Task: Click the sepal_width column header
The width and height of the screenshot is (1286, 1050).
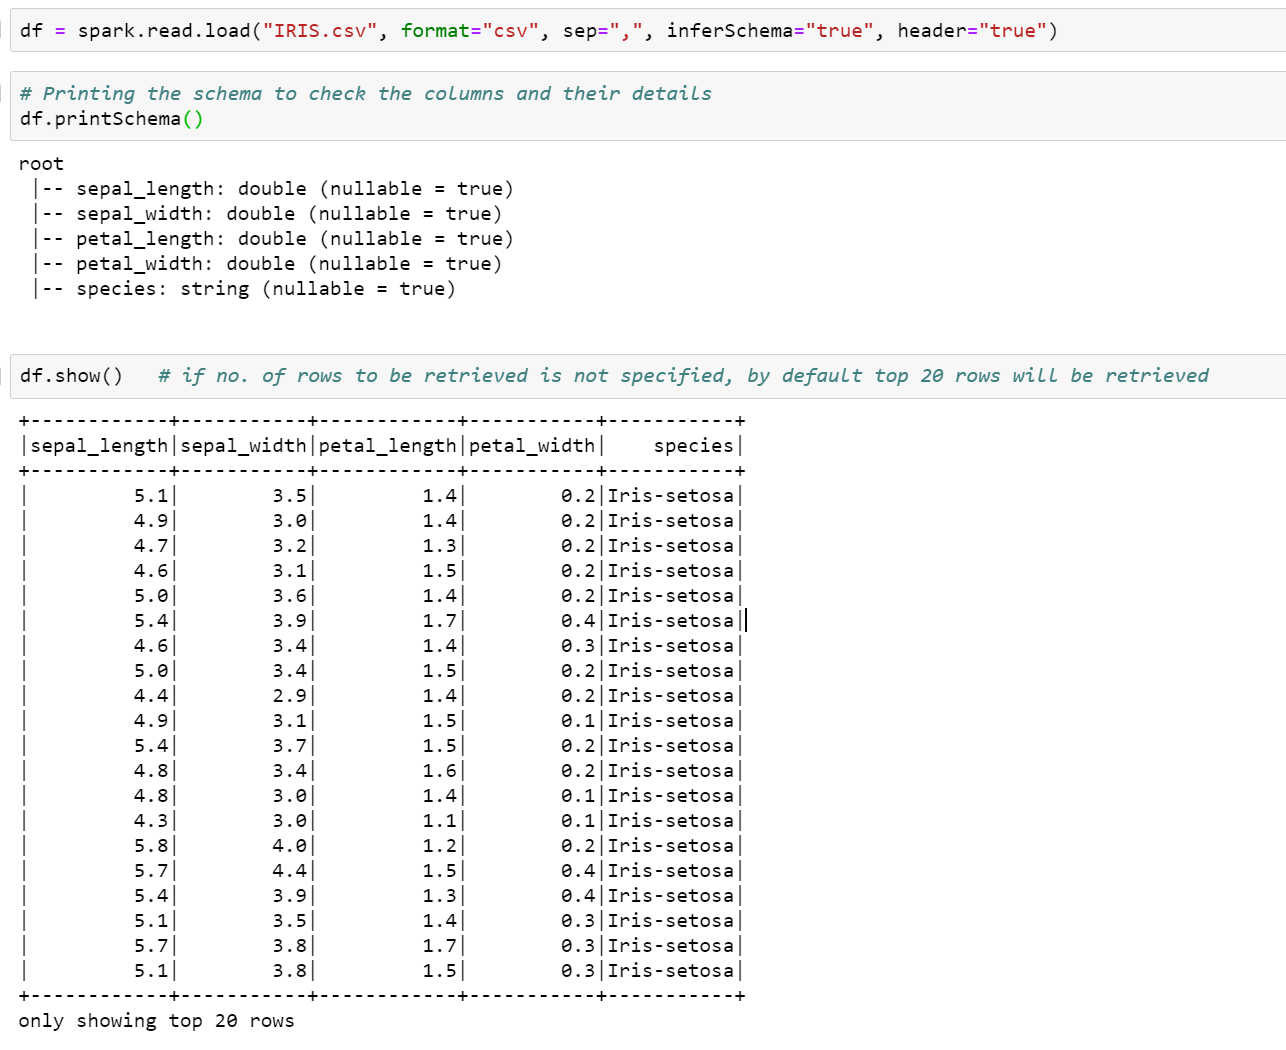Action: [x=243, y=446]
